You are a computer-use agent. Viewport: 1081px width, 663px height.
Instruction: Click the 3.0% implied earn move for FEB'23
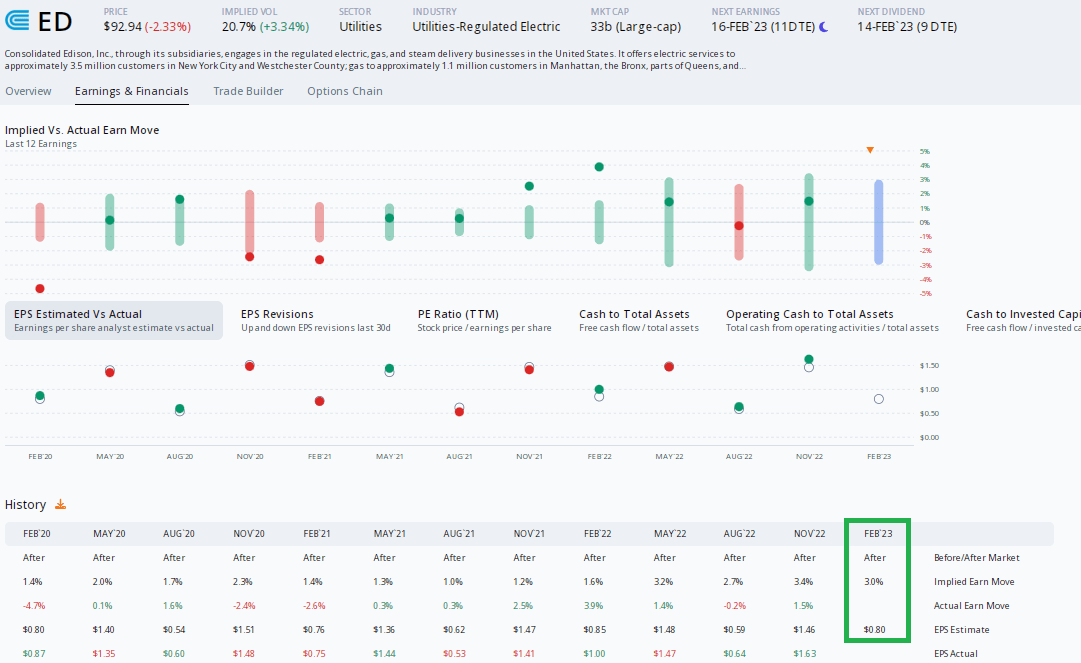873,582
